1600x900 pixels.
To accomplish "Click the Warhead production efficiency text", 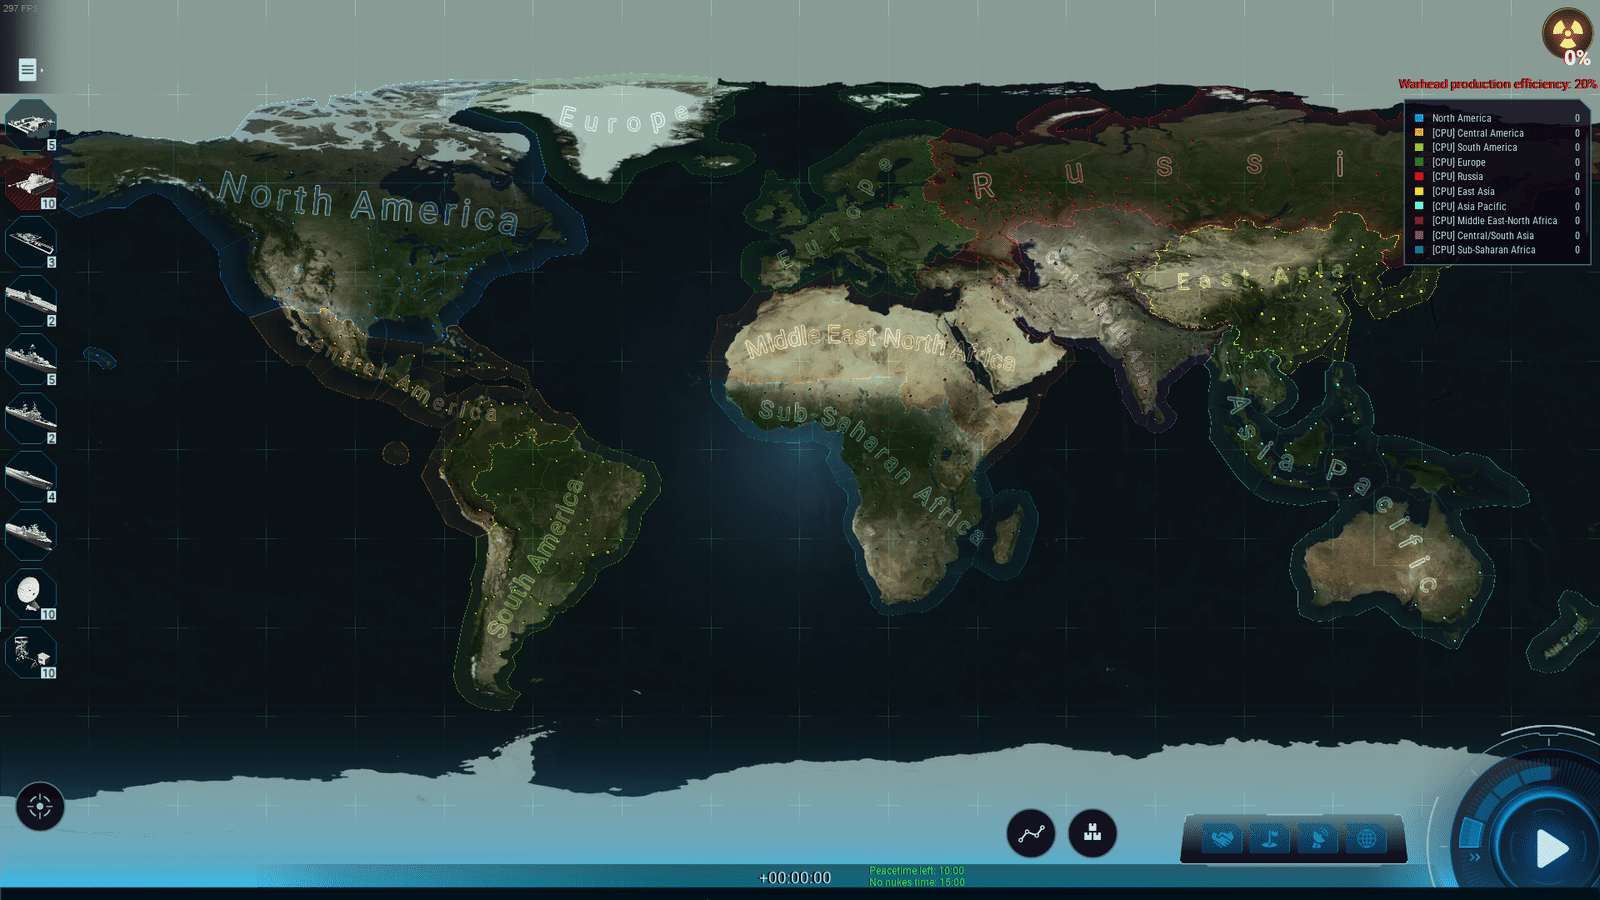I will click(x=1497, y=84).
